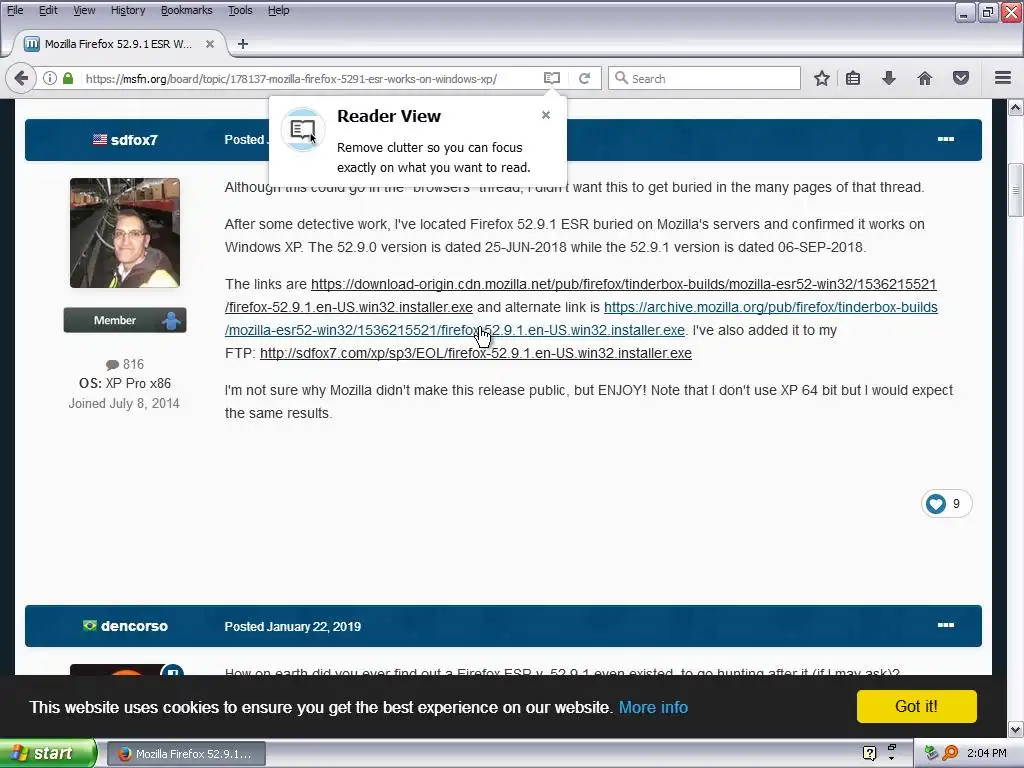Viewport: 1024px width, 768px height.
Task: Open post options dots on sdfox7's post
Action: pos(946,139)
